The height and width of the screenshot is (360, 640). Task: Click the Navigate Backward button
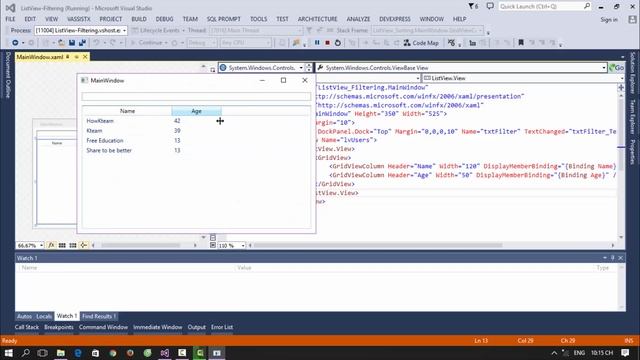tap(15, 42)
